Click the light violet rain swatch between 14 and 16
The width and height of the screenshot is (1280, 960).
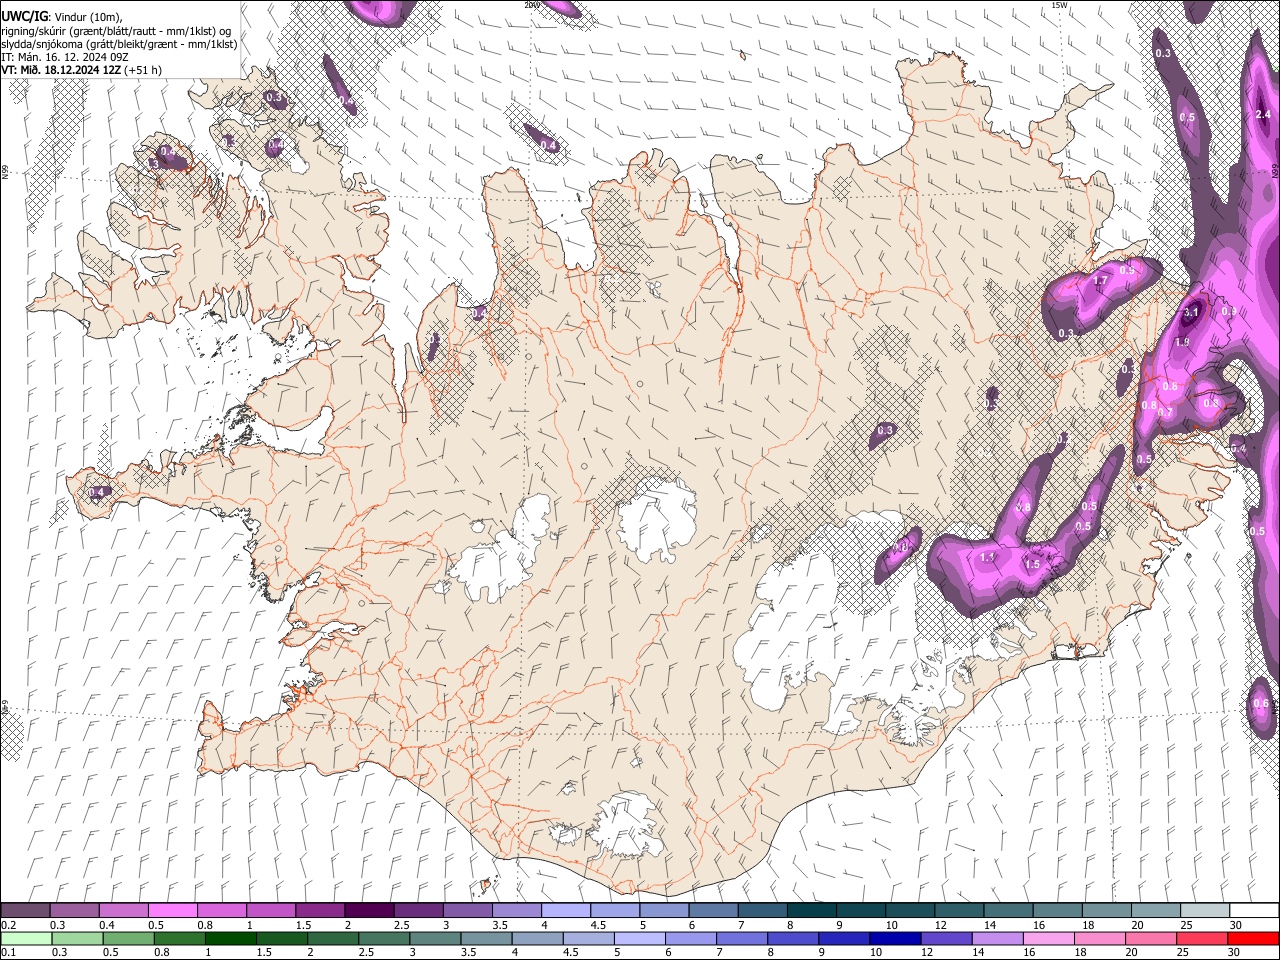995,938
